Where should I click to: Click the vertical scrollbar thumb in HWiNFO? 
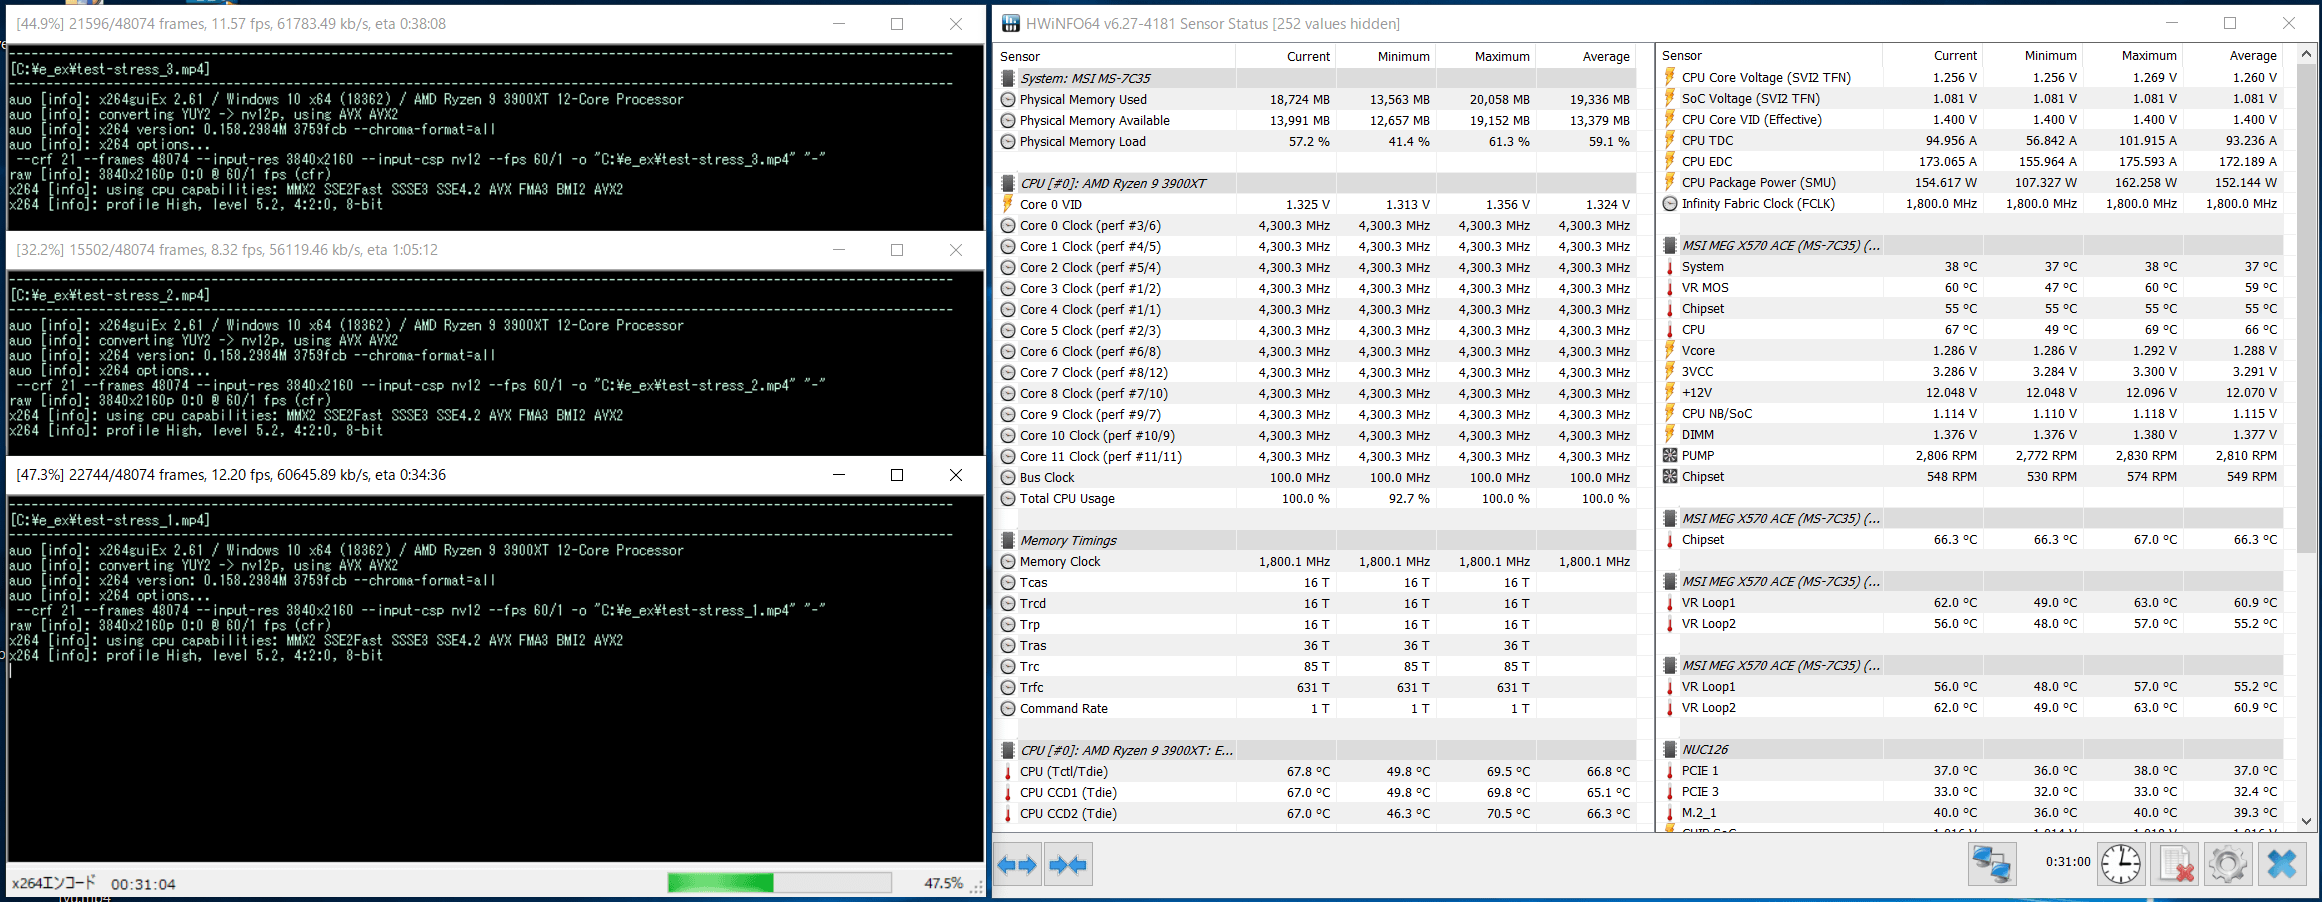coord(2306,308)
